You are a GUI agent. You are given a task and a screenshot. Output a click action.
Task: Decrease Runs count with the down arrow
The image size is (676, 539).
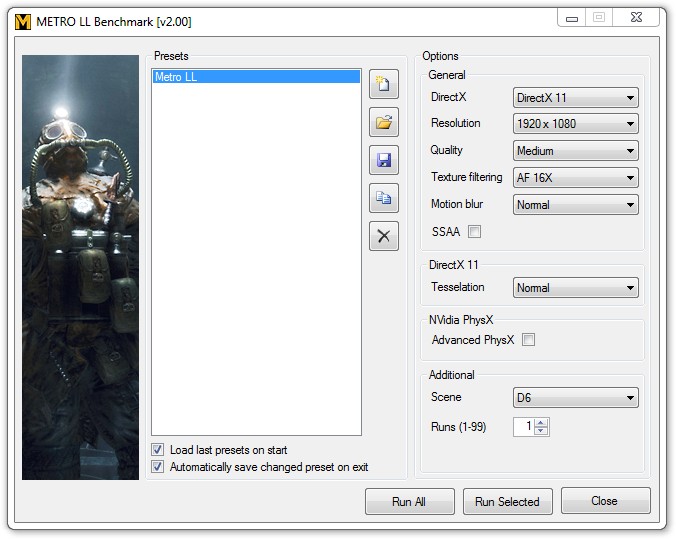click(x=541, y=431)
